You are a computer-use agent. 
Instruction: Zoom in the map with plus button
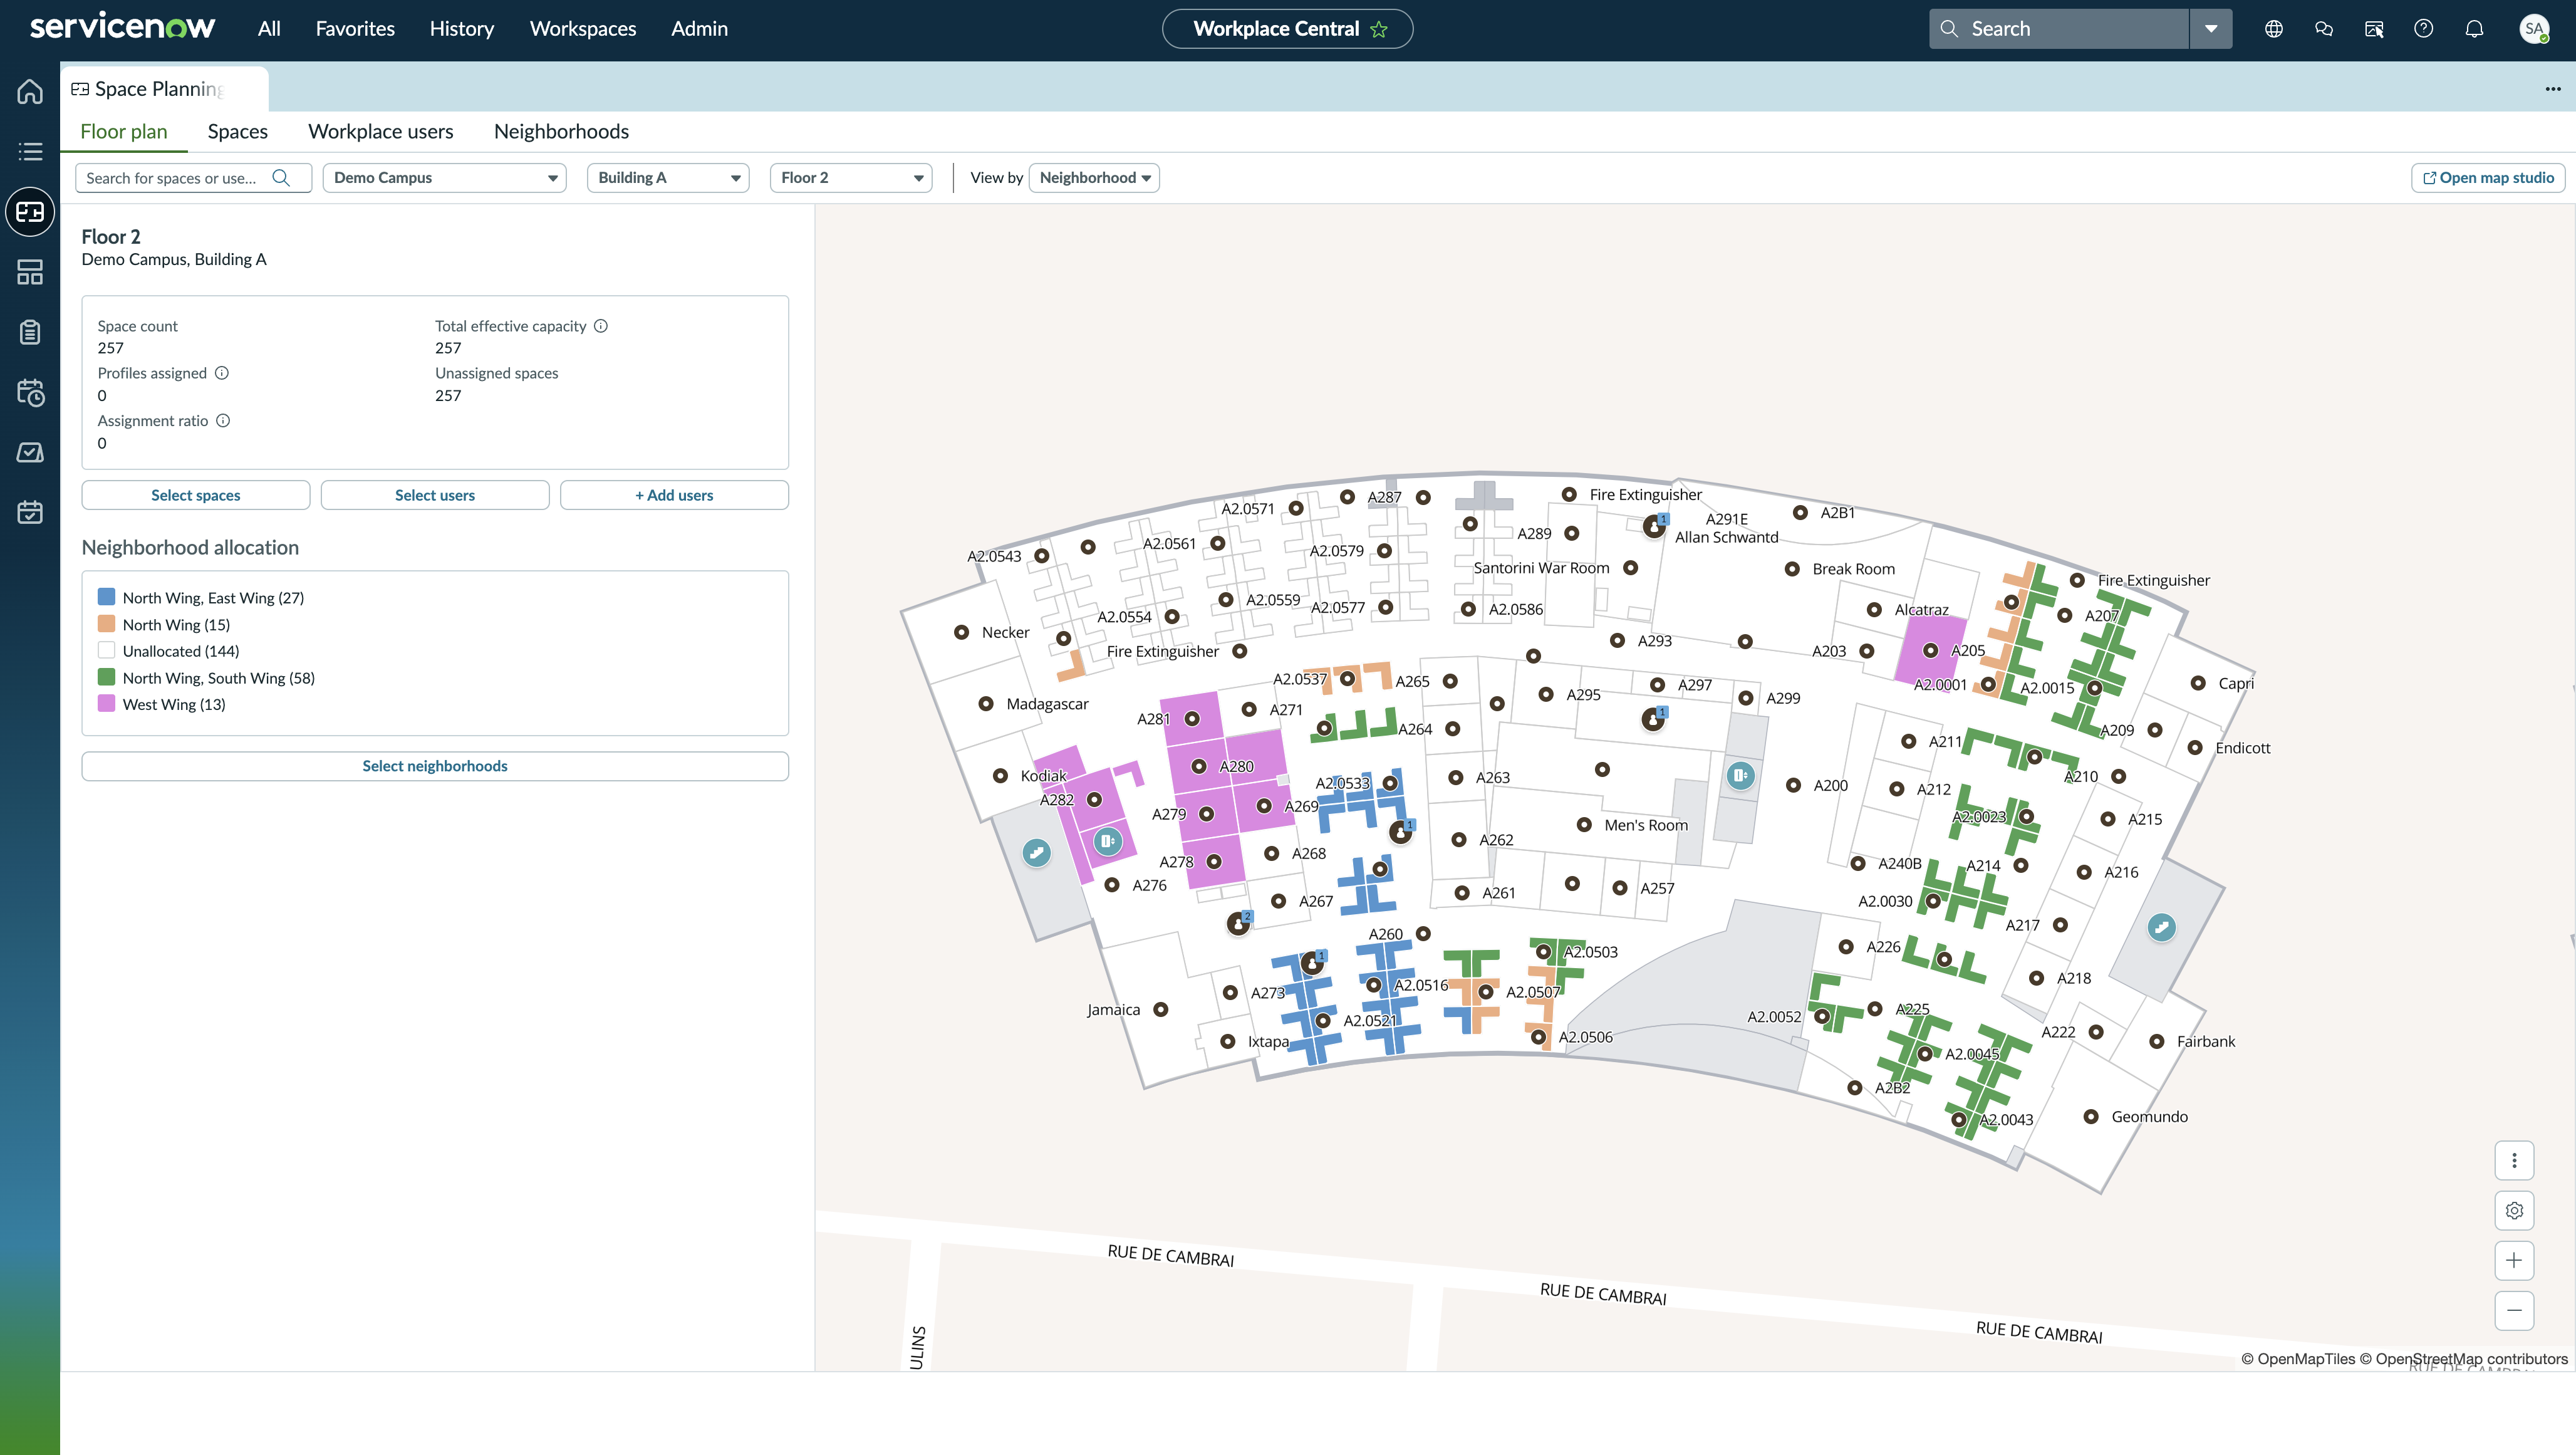click(2514, 1261)
